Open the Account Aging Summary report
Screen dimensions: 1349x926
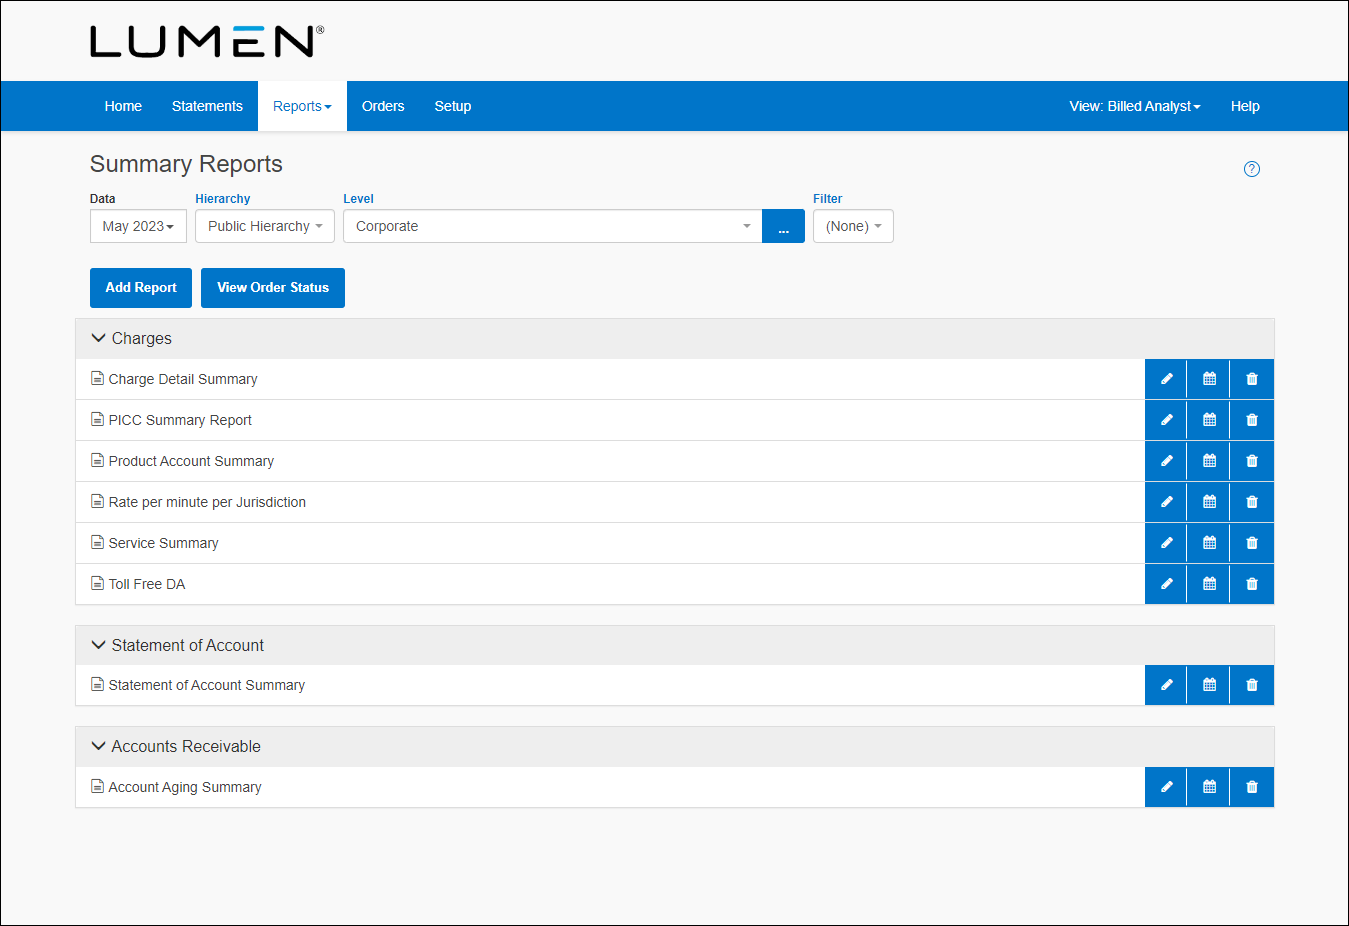pos(185,787)
